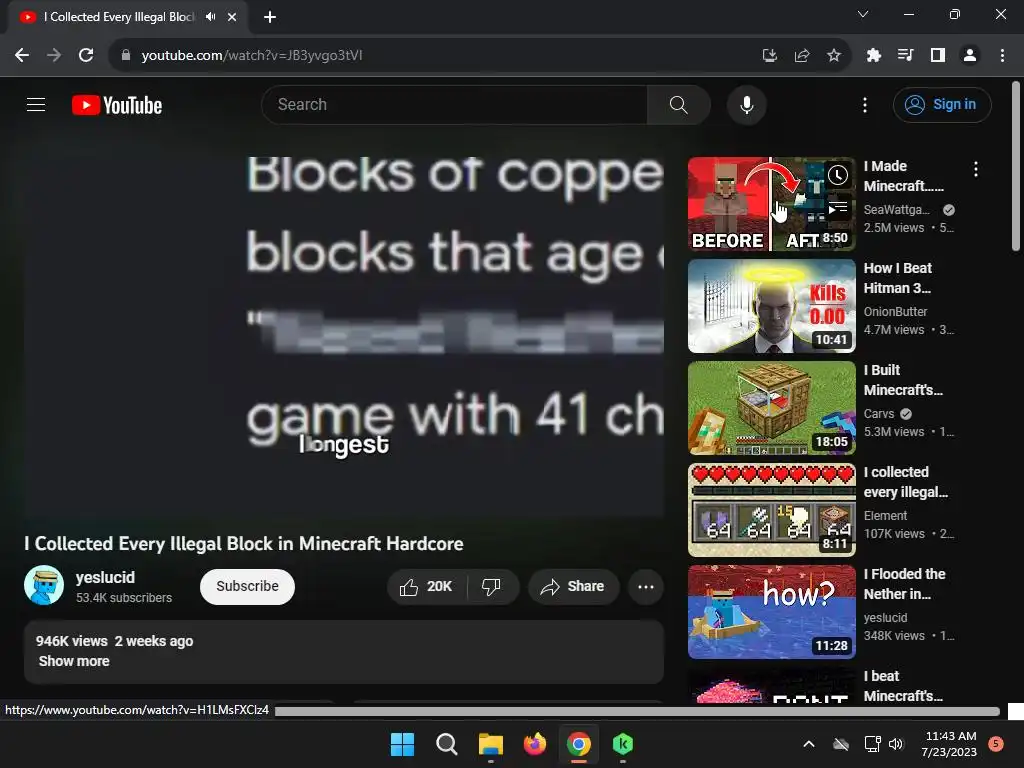Open How I Beat Hitman 3 thumbnail
The image size is (1024, 768).
(771, 306)
